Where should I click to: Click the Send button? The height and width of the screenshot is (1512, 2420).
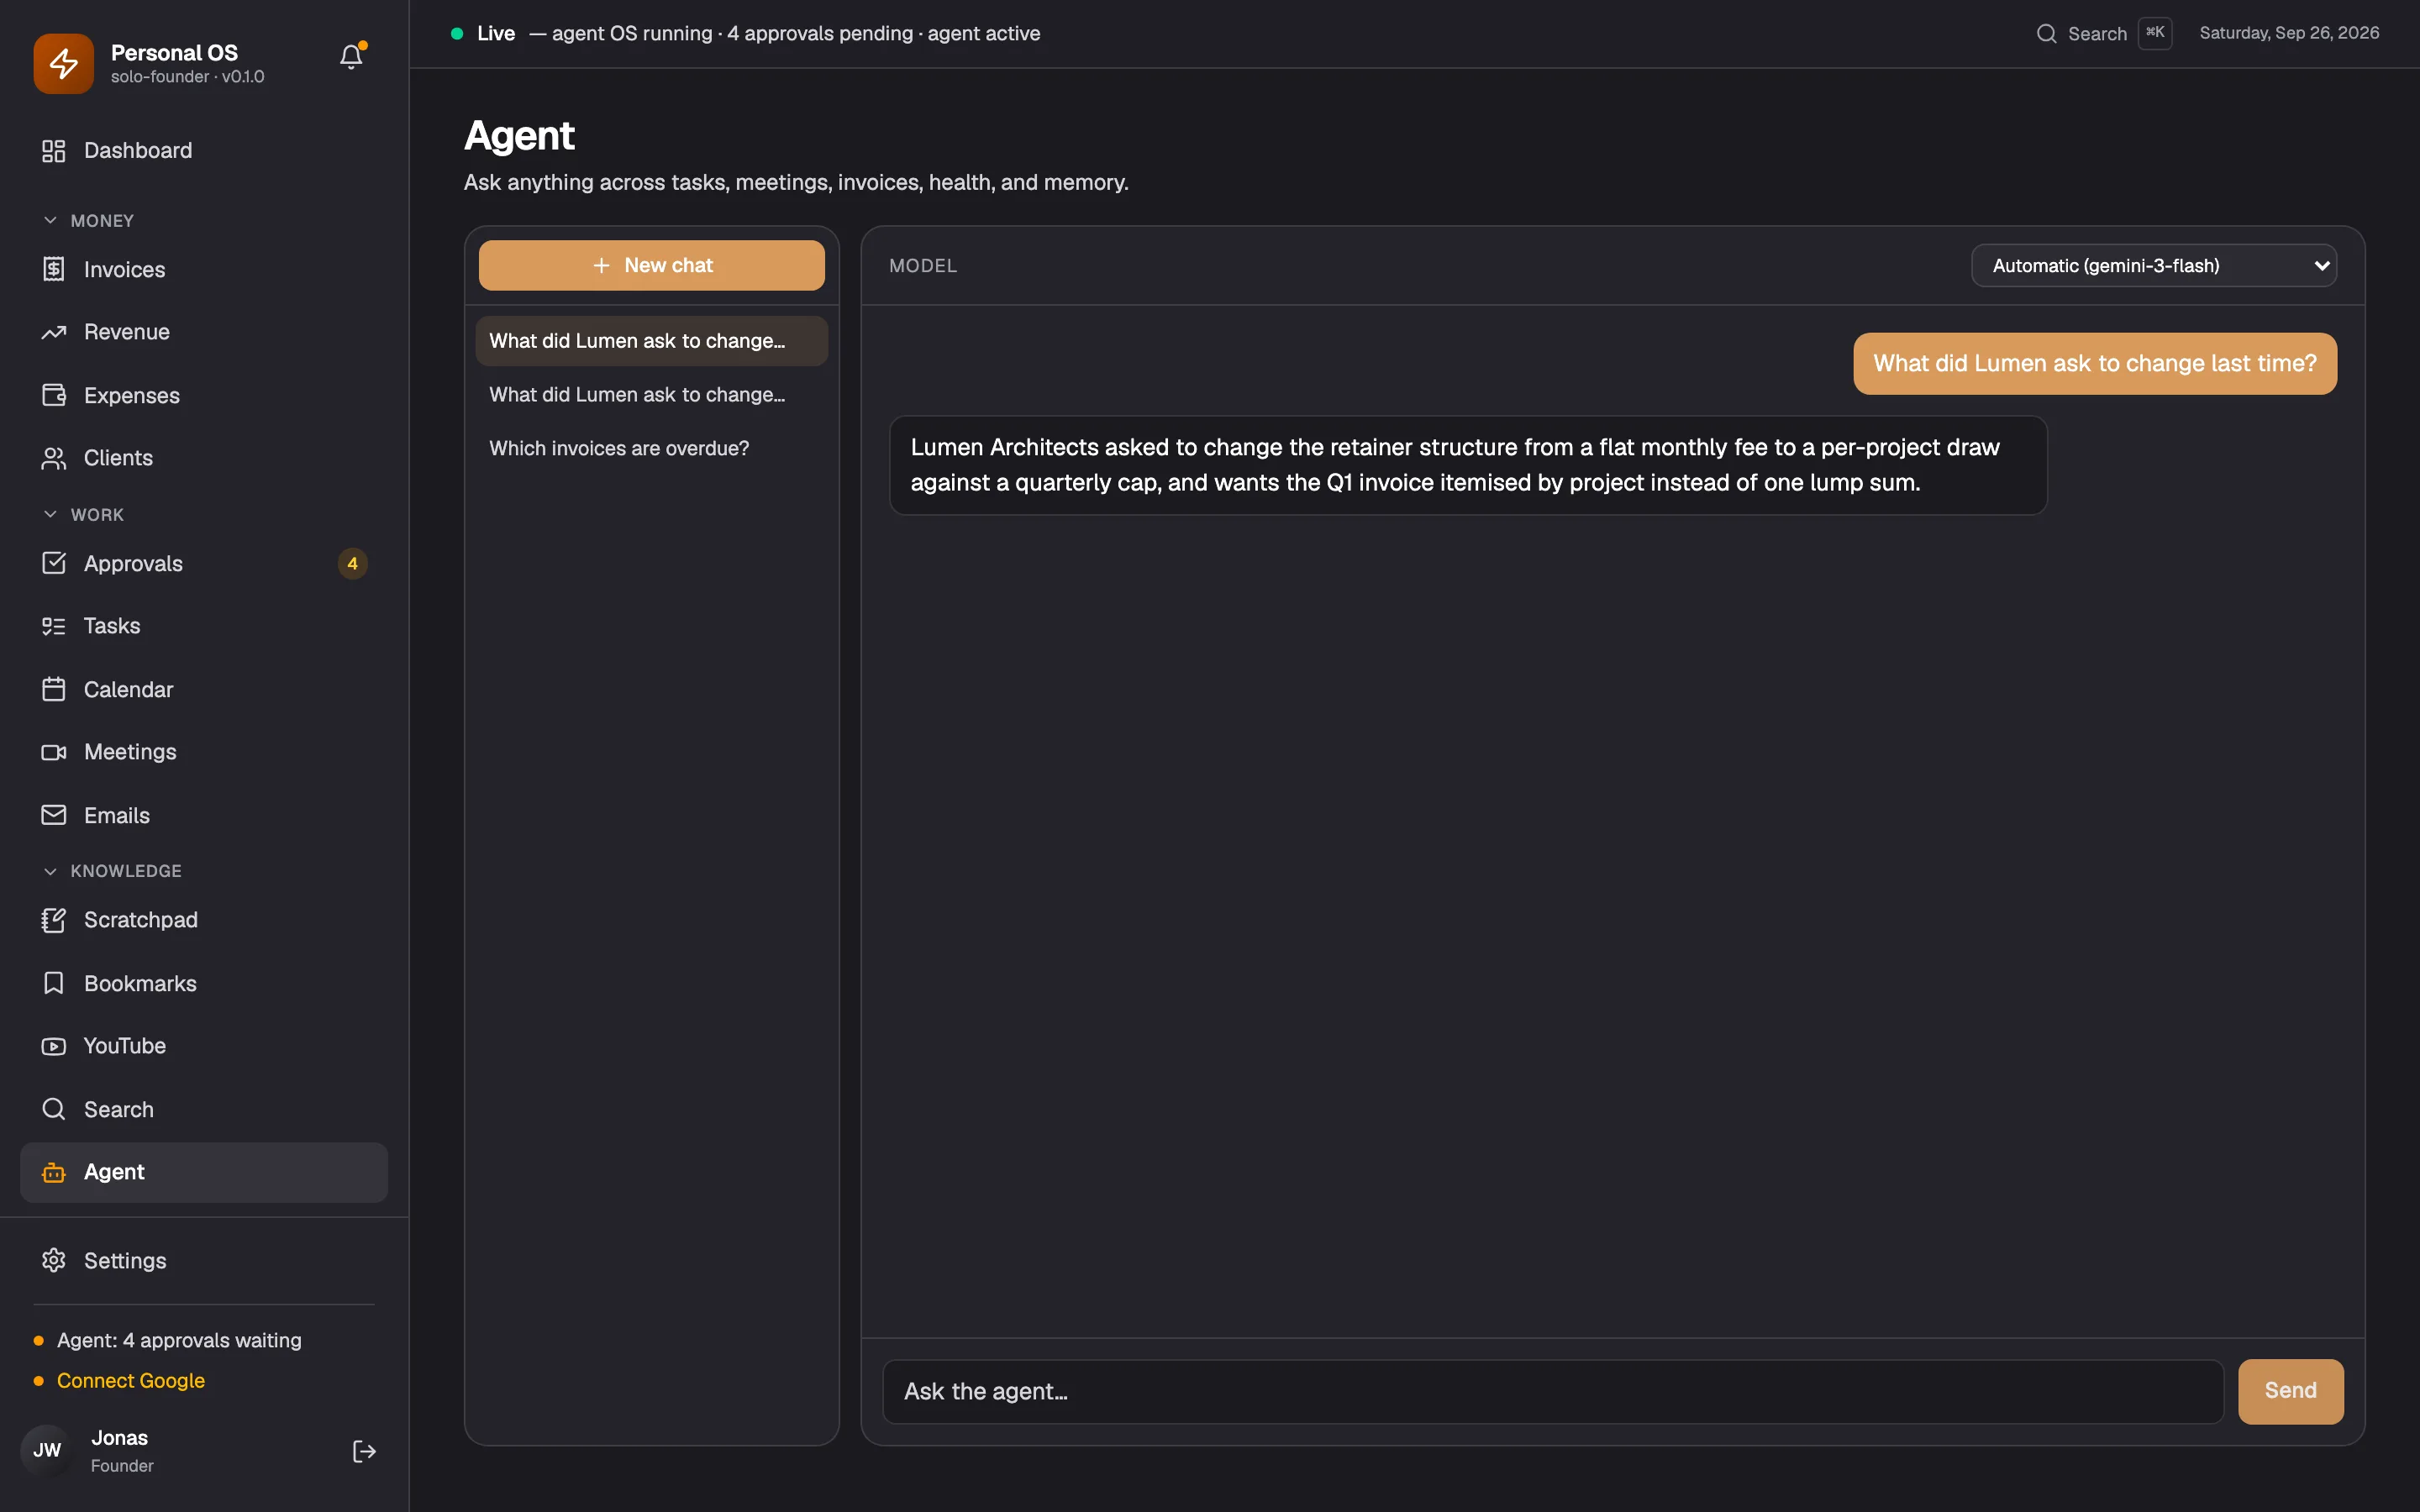point(2290,1391)
